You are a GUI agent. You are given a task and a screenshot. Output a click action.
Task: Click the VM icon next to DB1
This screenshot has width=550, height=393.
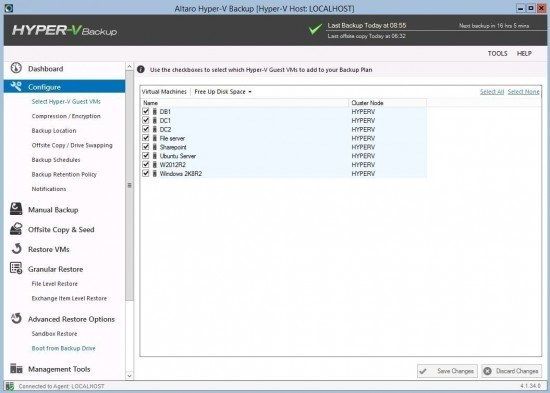(x=155, y=112)
